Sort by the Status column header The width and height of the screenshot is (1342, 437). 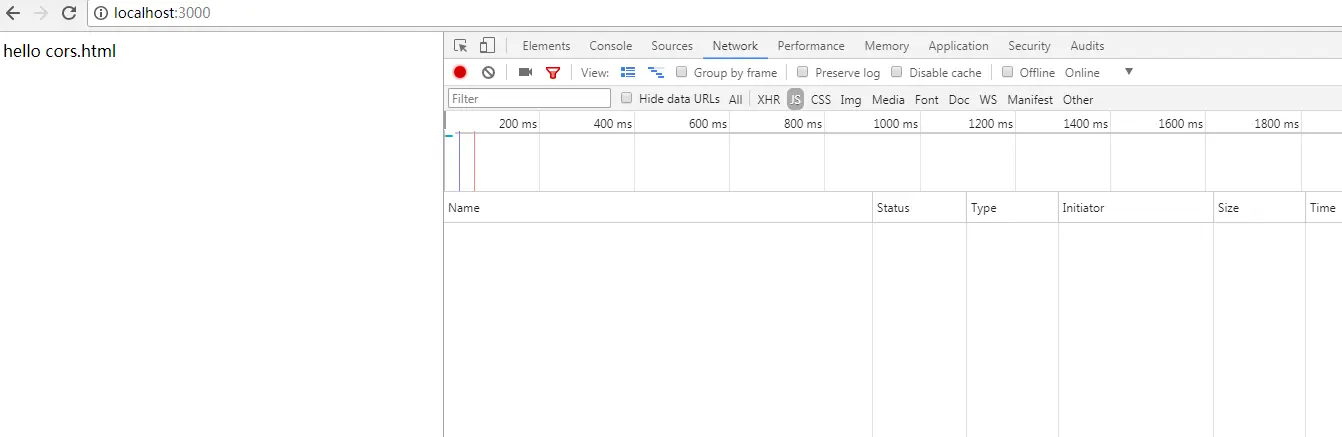click(x=919, y=208)
